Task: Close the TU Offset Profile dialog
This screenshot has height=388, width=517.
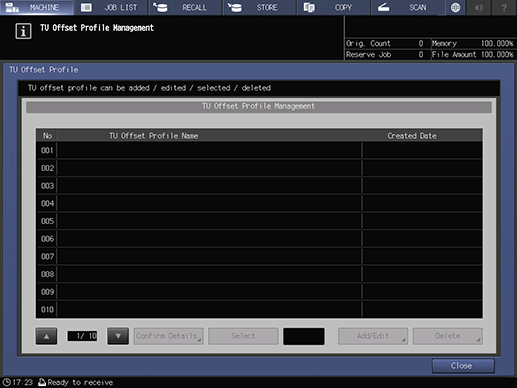Action: click(463, 366)
